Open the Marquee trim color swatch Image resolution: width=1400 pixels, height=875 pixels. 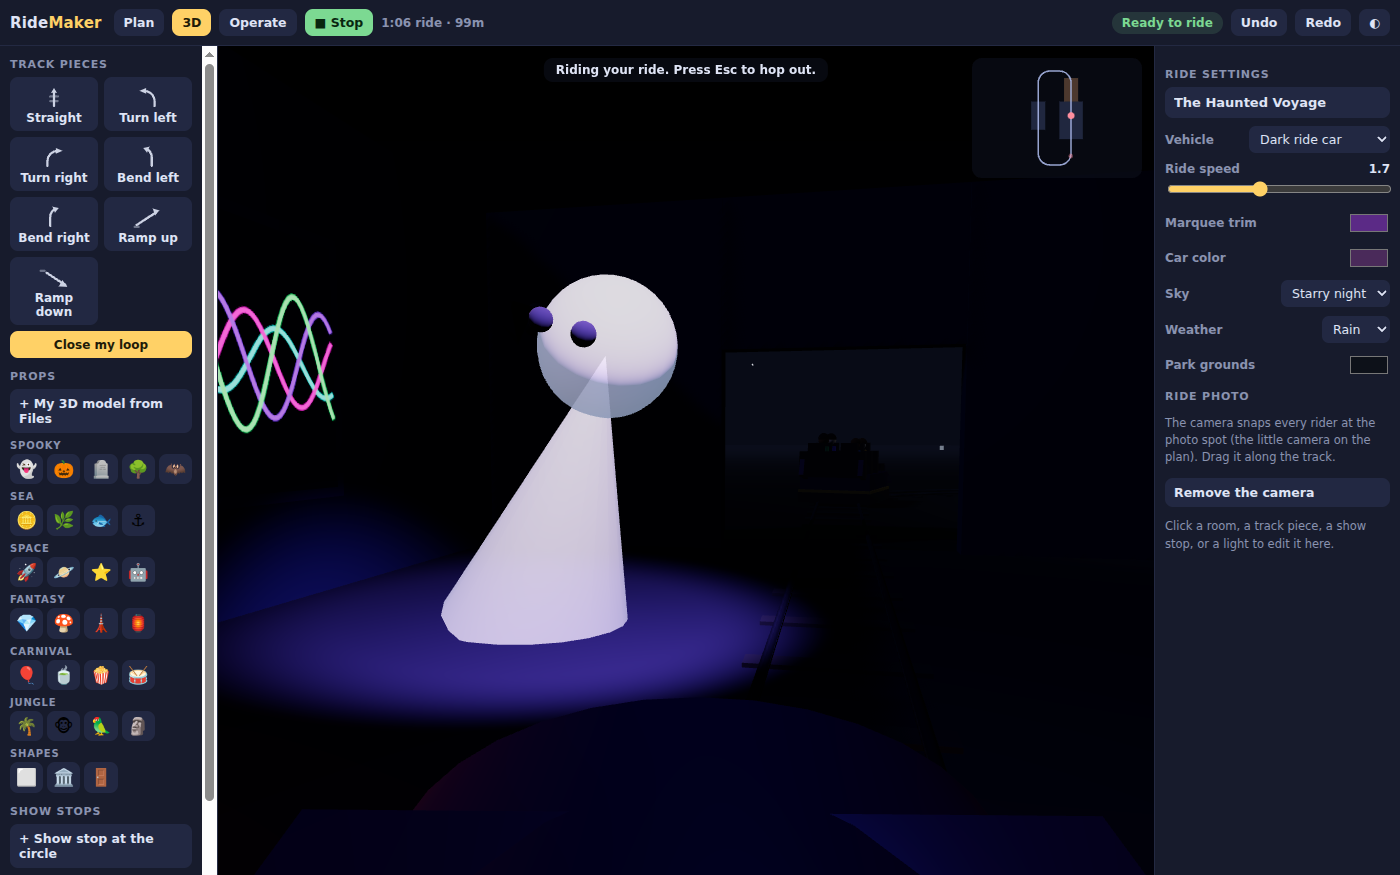pyautogui.click(x=1369, y=223)
